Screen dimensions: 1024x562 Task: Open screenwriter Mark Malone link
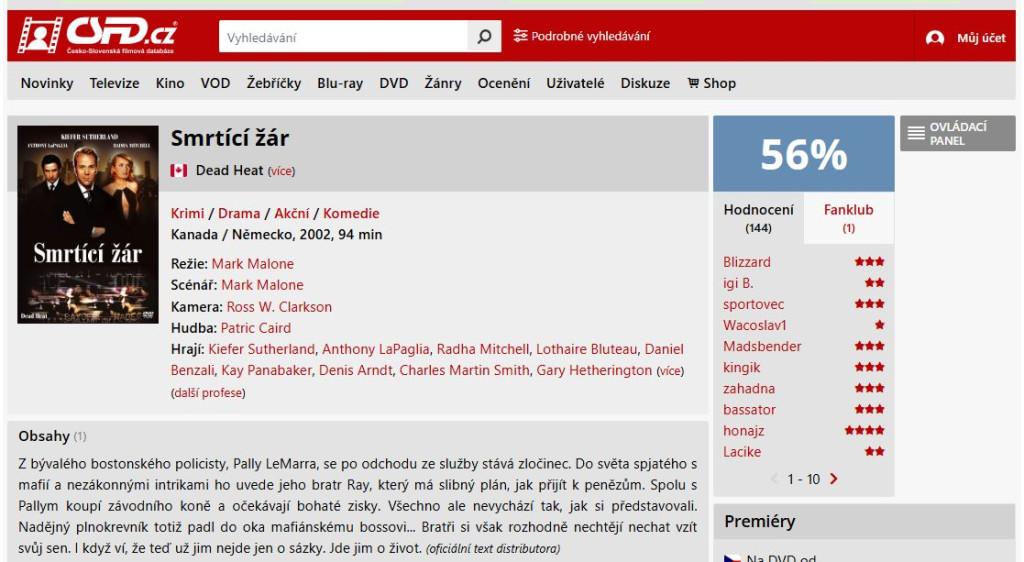coord(263,285)
